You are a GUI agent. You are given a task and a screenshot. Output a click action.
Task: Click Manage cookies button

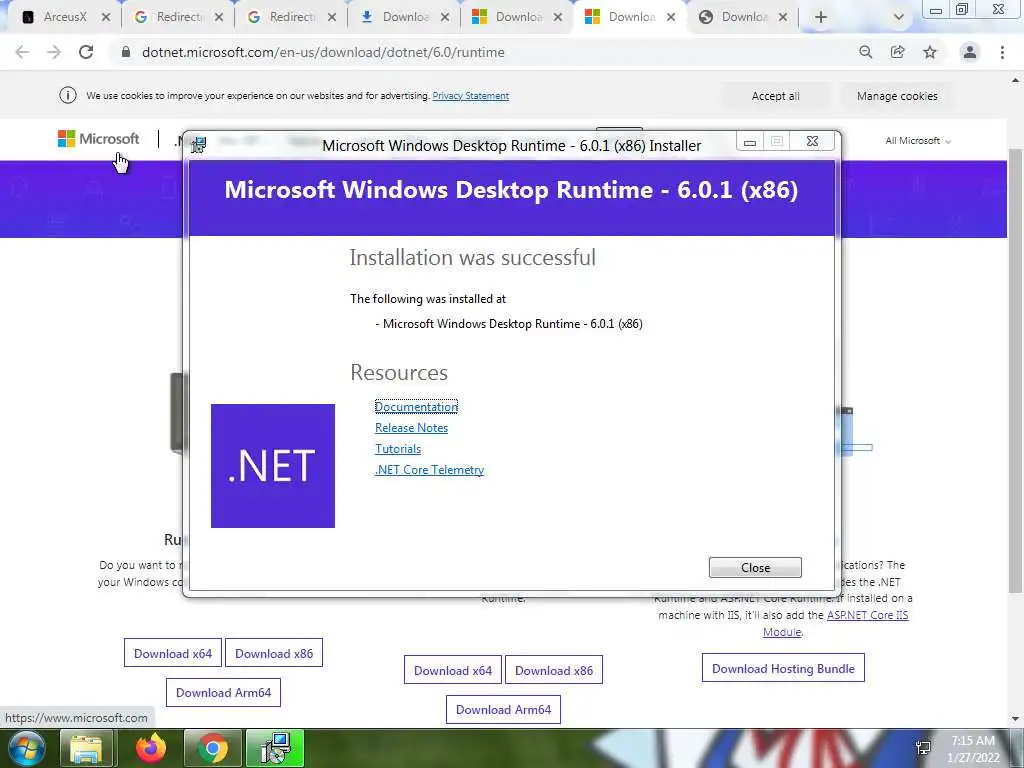(897, 96)
